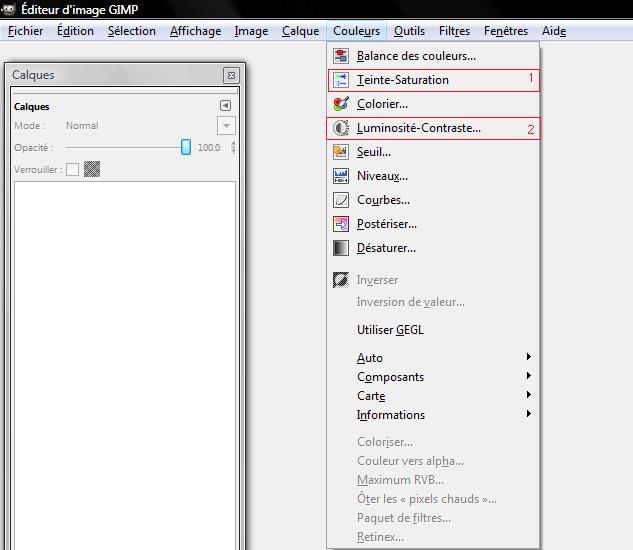Click the Opacité slider handle
This screenshot has height=550, width=633.
186,147
